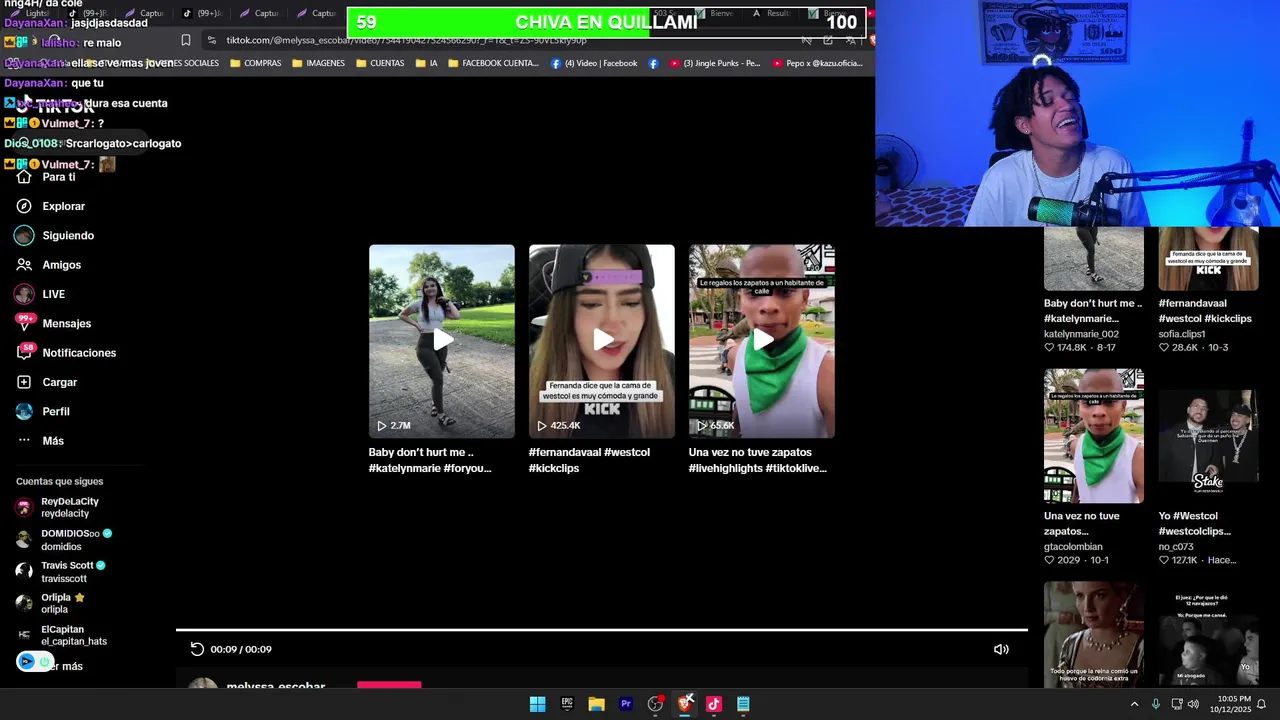This screenshot has height=720, width=1280.
Task: Open the Jingle Punks YouTube bookmark
Action: (x=715, y=63)
